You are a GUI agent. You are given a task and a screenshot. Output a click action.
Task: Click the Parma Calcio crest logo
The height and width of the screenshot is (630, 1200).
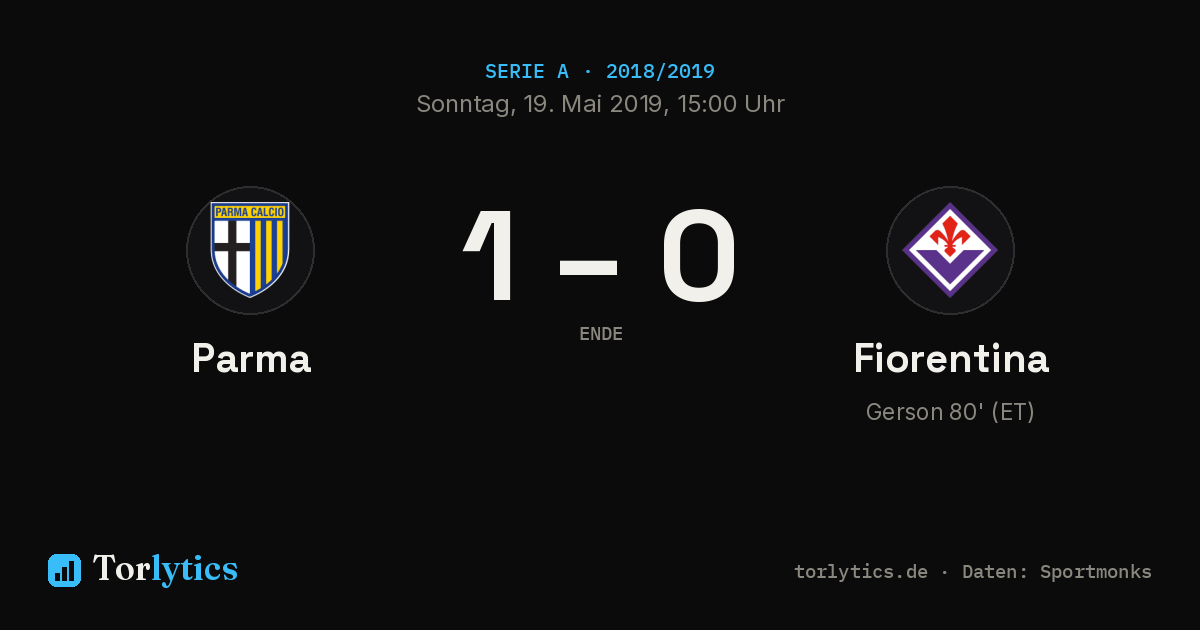pos(250,250)
